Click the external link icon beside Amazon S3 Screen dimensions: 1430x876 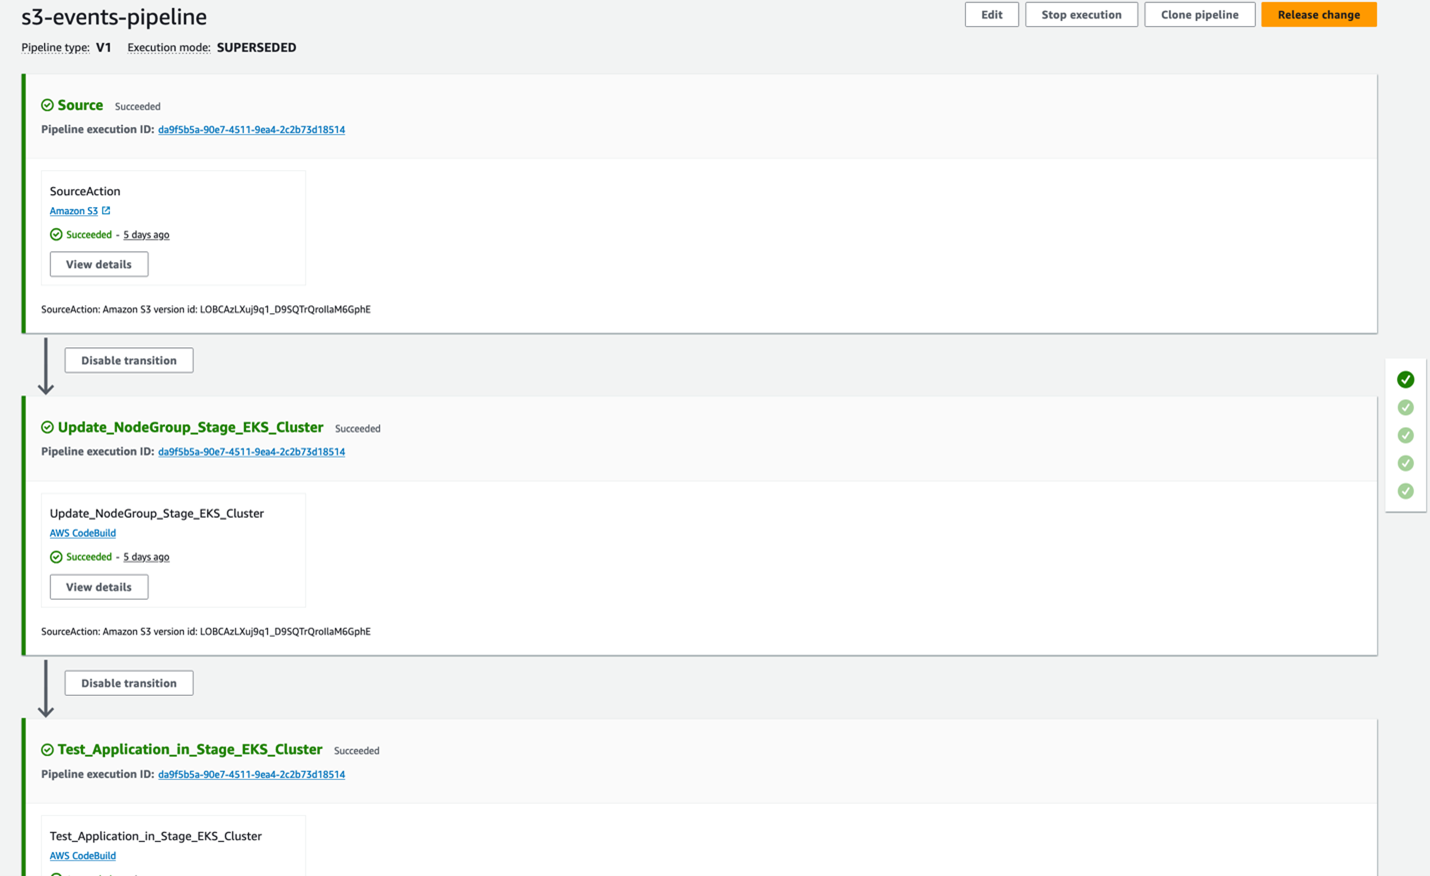[x=106, y=211]
